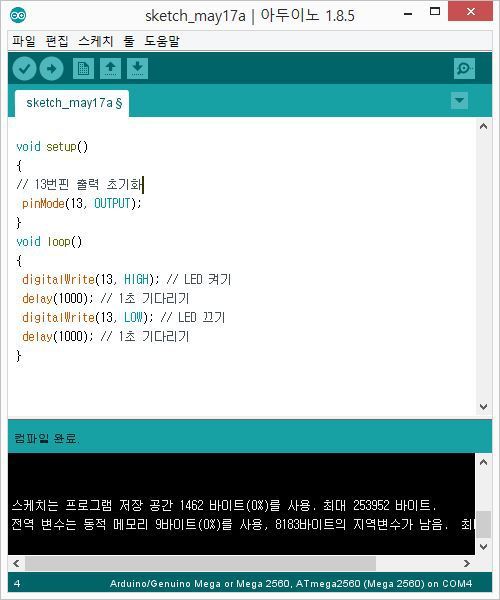The width and height of the screenshot is (500, 600).
Task: Open the 스케치 menu
Action: coord(96,41)
